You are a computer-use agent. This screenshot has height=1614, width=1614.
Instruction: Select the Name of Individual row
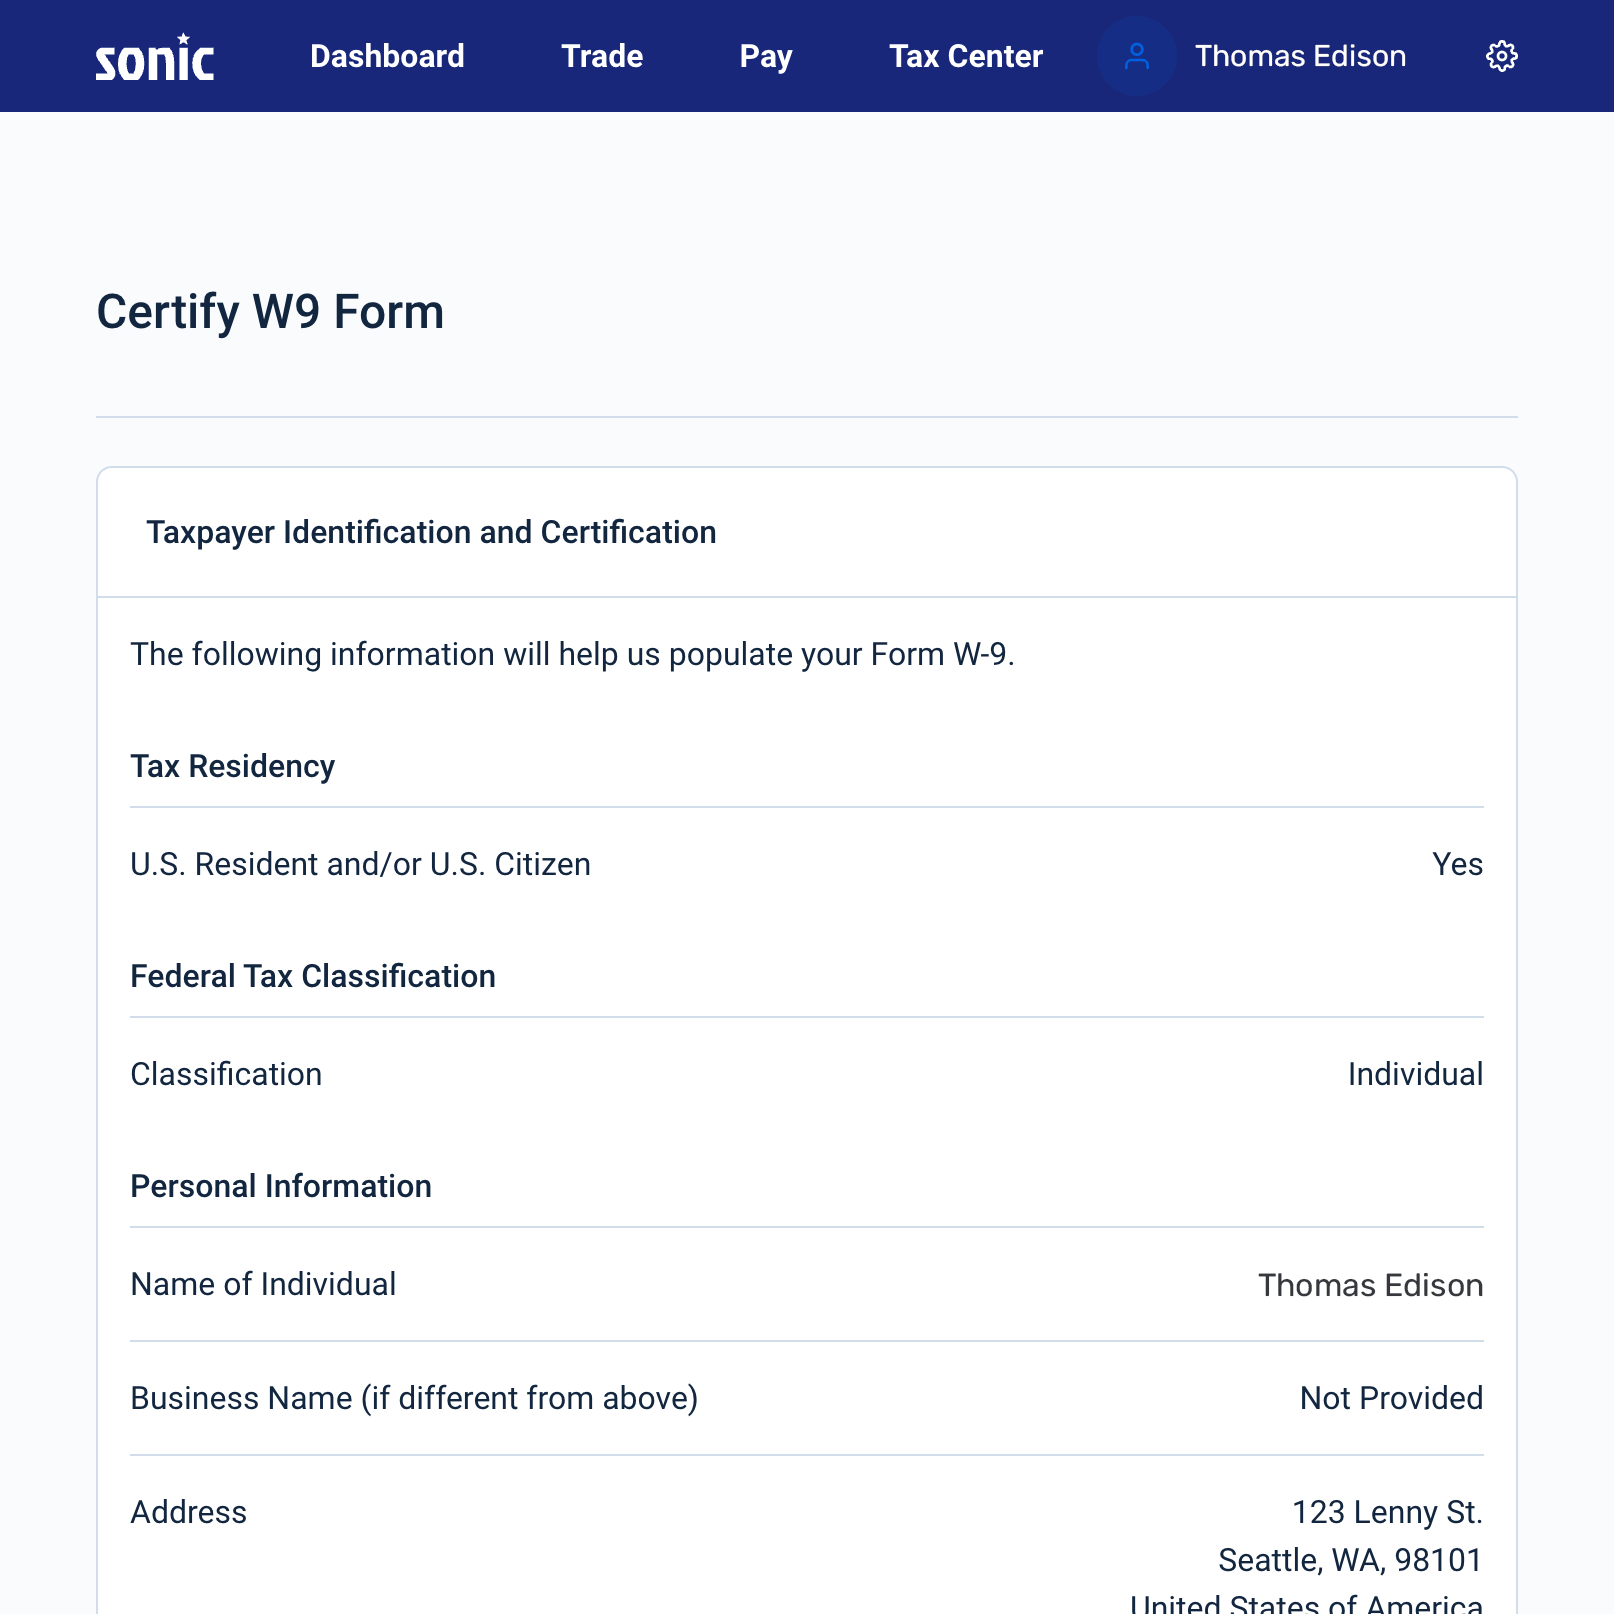(x=262, y=1284)
